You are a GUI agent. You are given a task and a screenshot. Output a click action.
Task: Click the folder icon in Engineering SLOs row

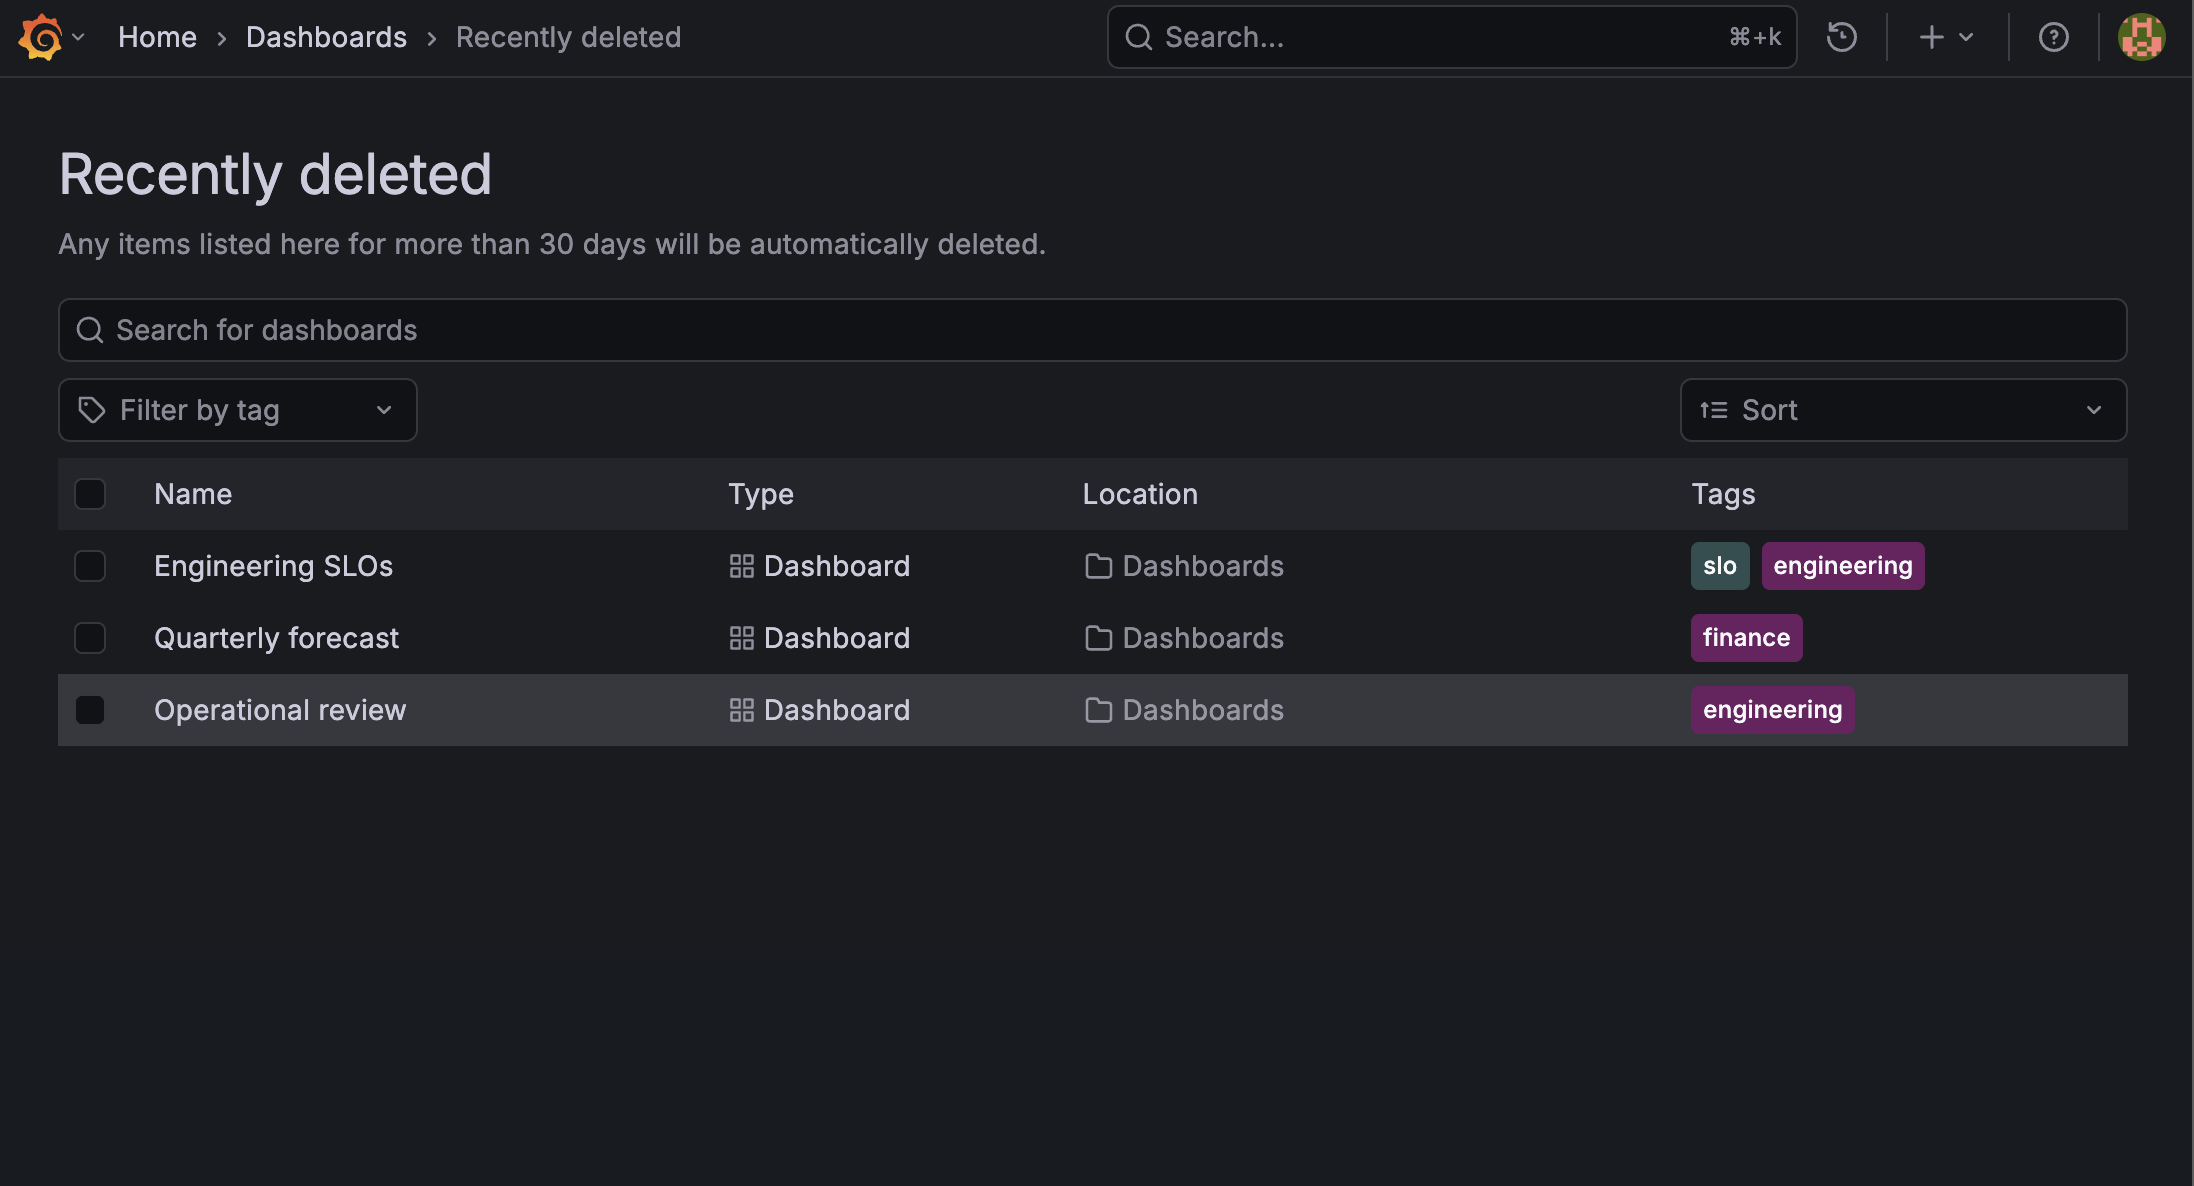[x=1098, y=566]
